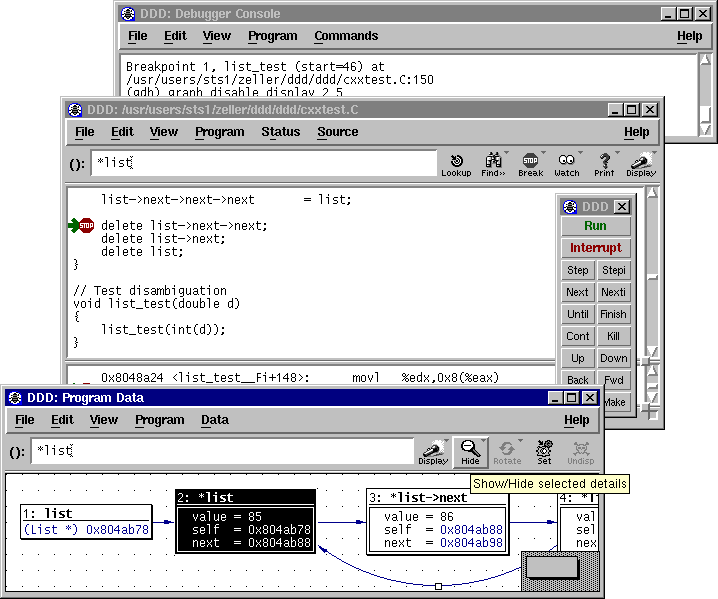This screenshot has width=718, height=599.
Task: Open Program menu in Debugger Console
Action: pos(272,36)
